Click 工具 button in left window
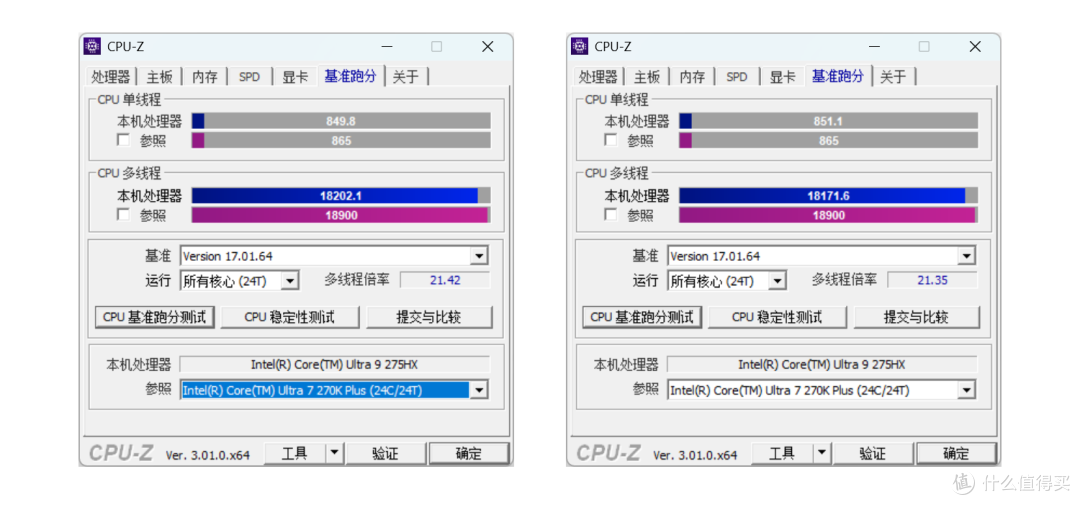The height and width of the screenshot is (505, 1080). click(x=295, y=453)
